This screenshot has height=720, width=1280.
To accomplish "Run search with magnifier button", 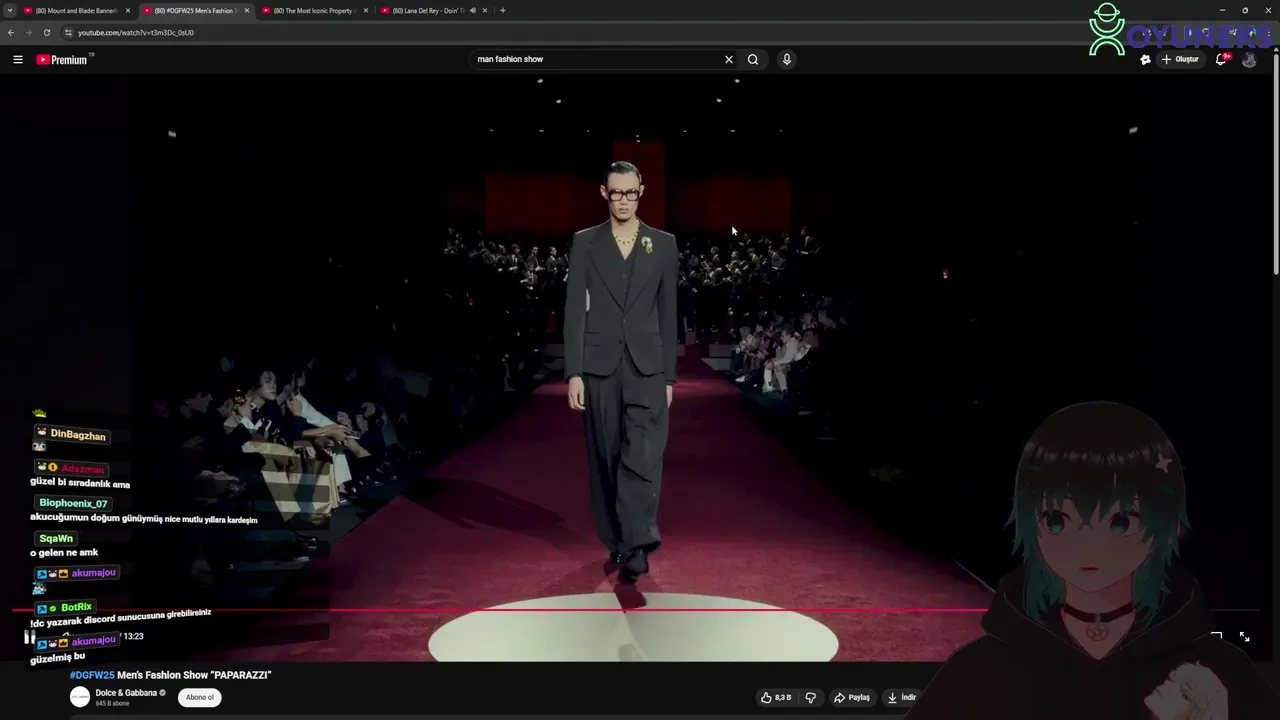I will (x=753, y=59).
